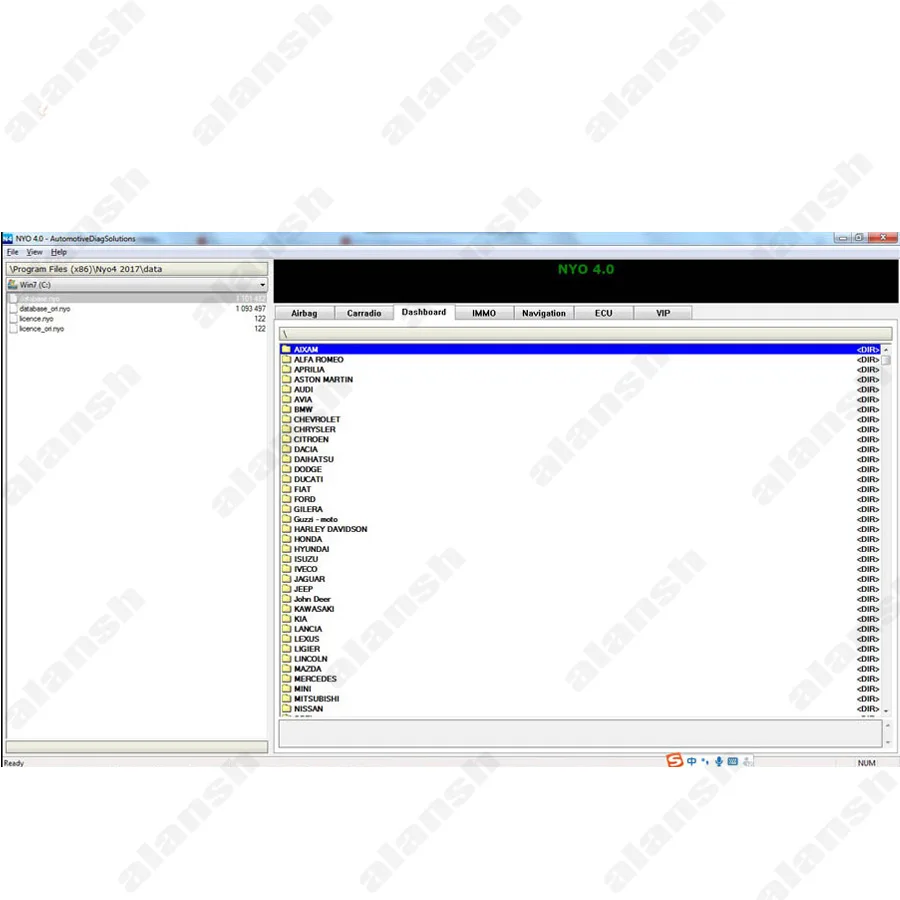Click the microphone voice input icon
900x900 pixels.
719,761
